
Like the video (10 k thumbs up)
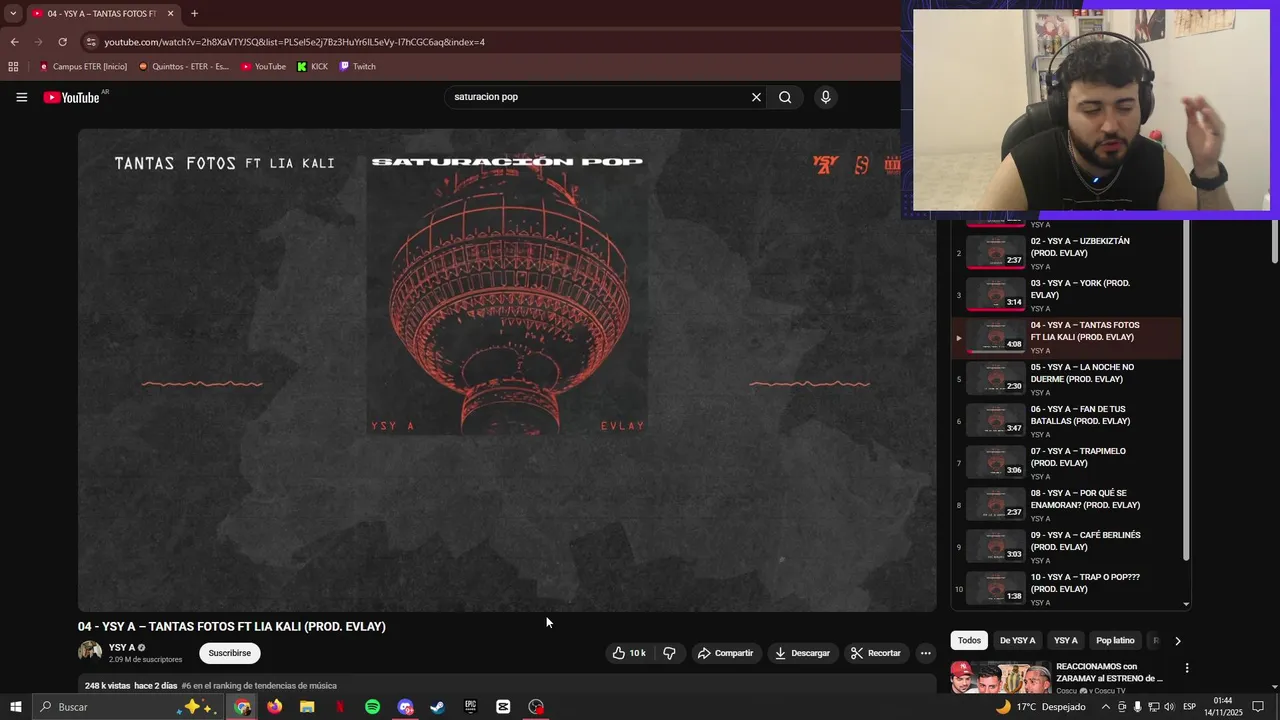(x=629, y=653)
